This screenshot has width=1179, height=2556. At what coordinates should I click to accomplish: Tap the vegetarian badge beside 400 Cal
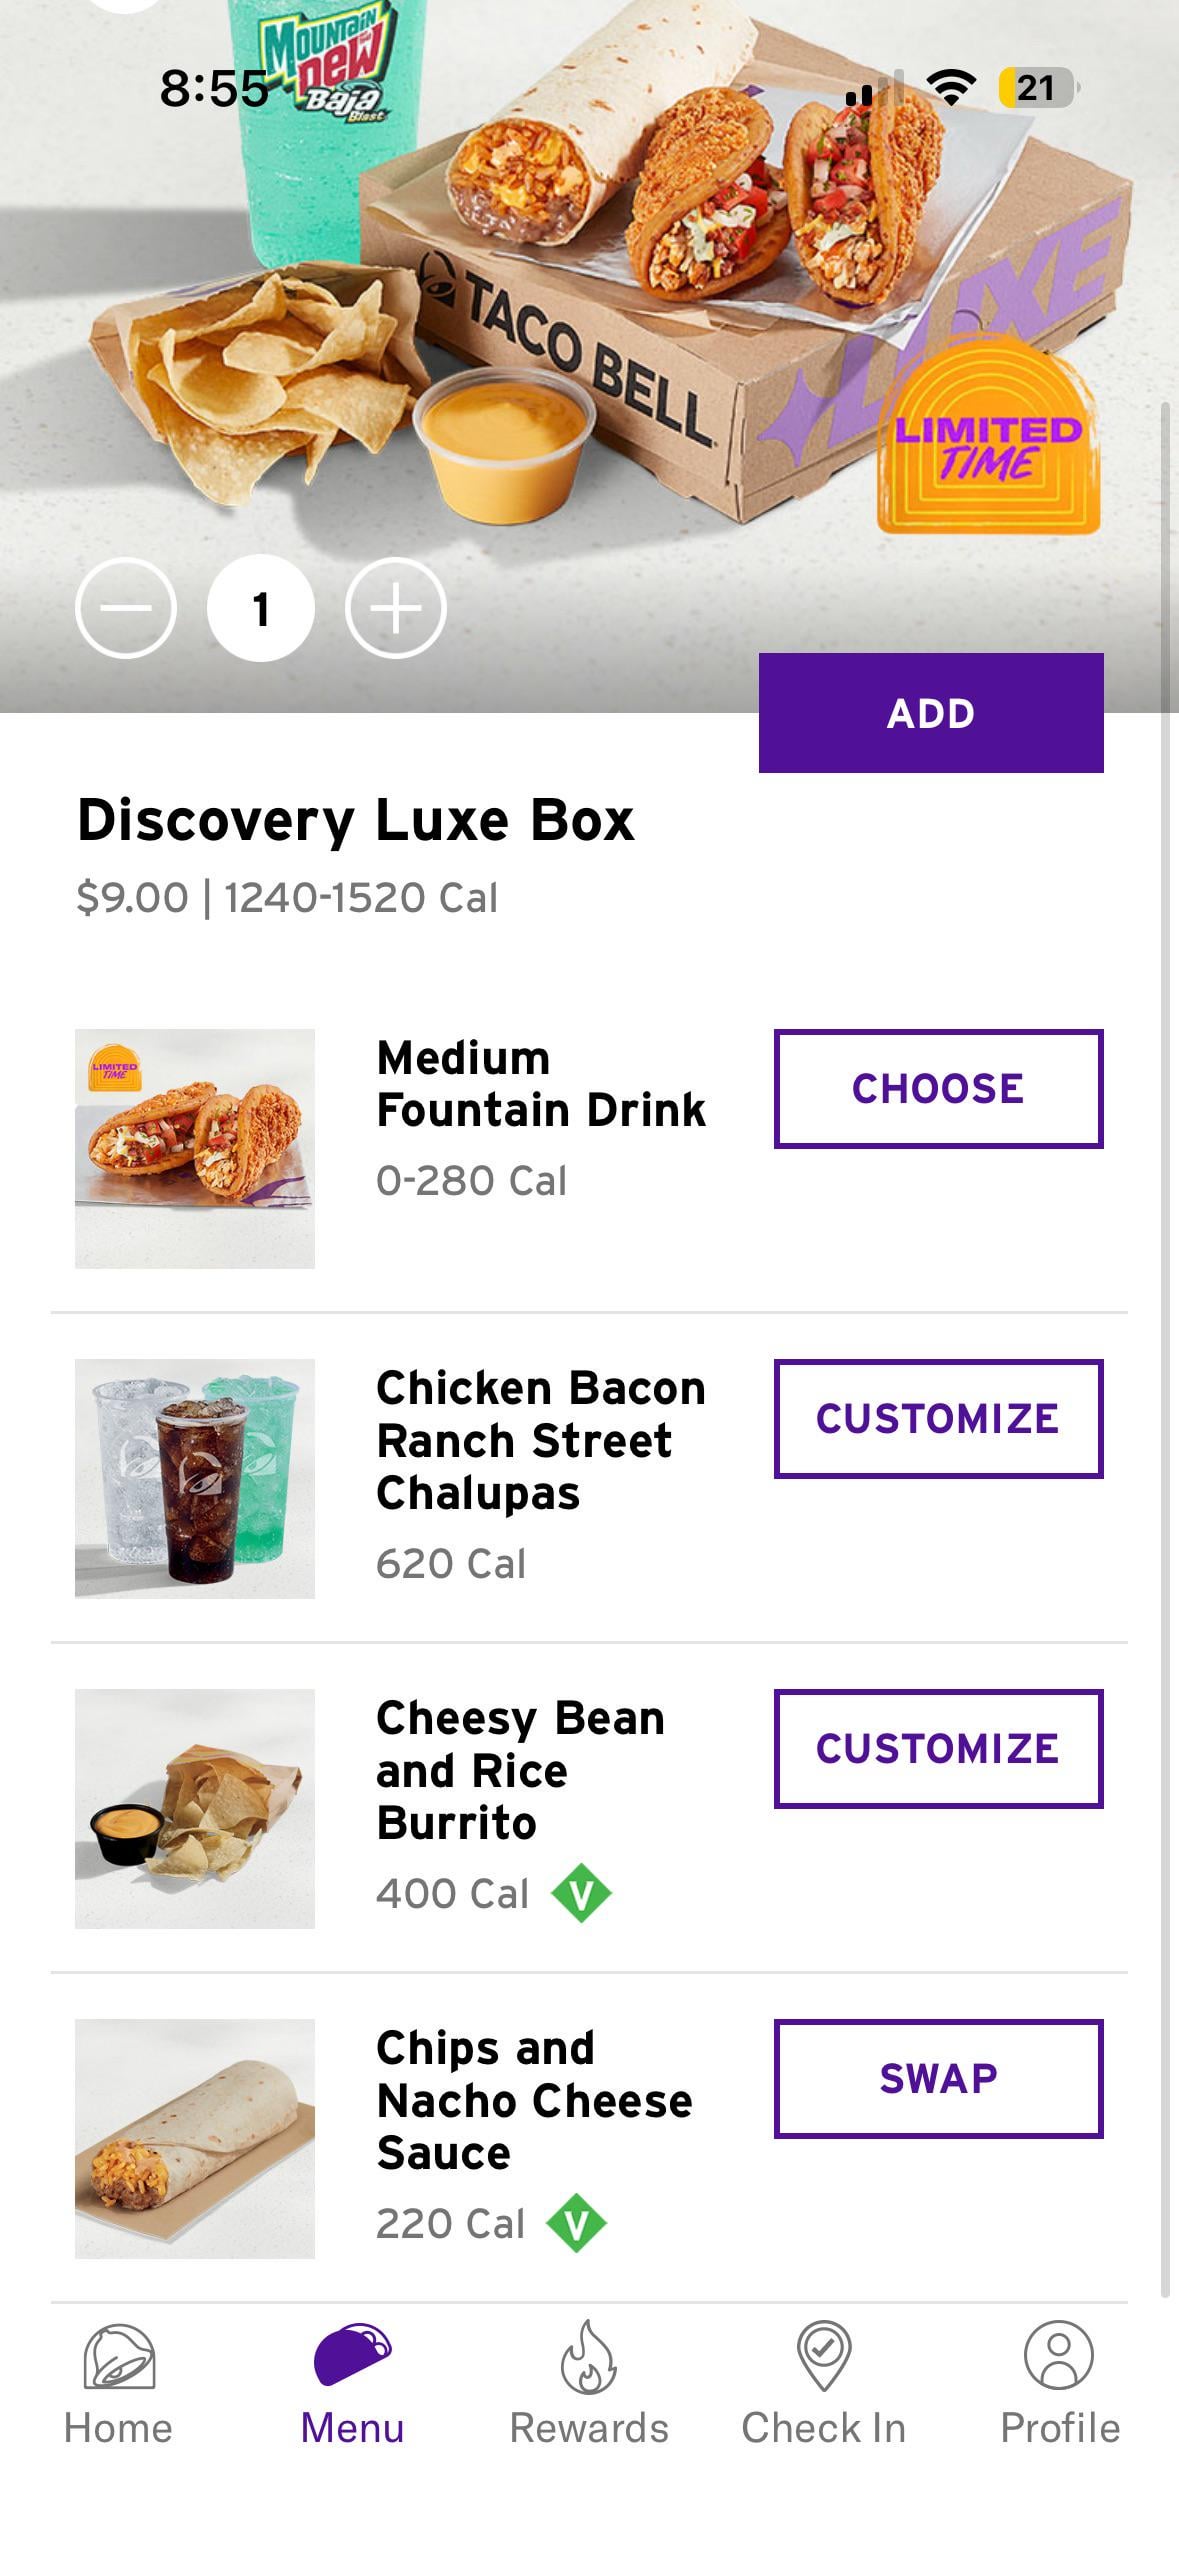click(581, 1894)
